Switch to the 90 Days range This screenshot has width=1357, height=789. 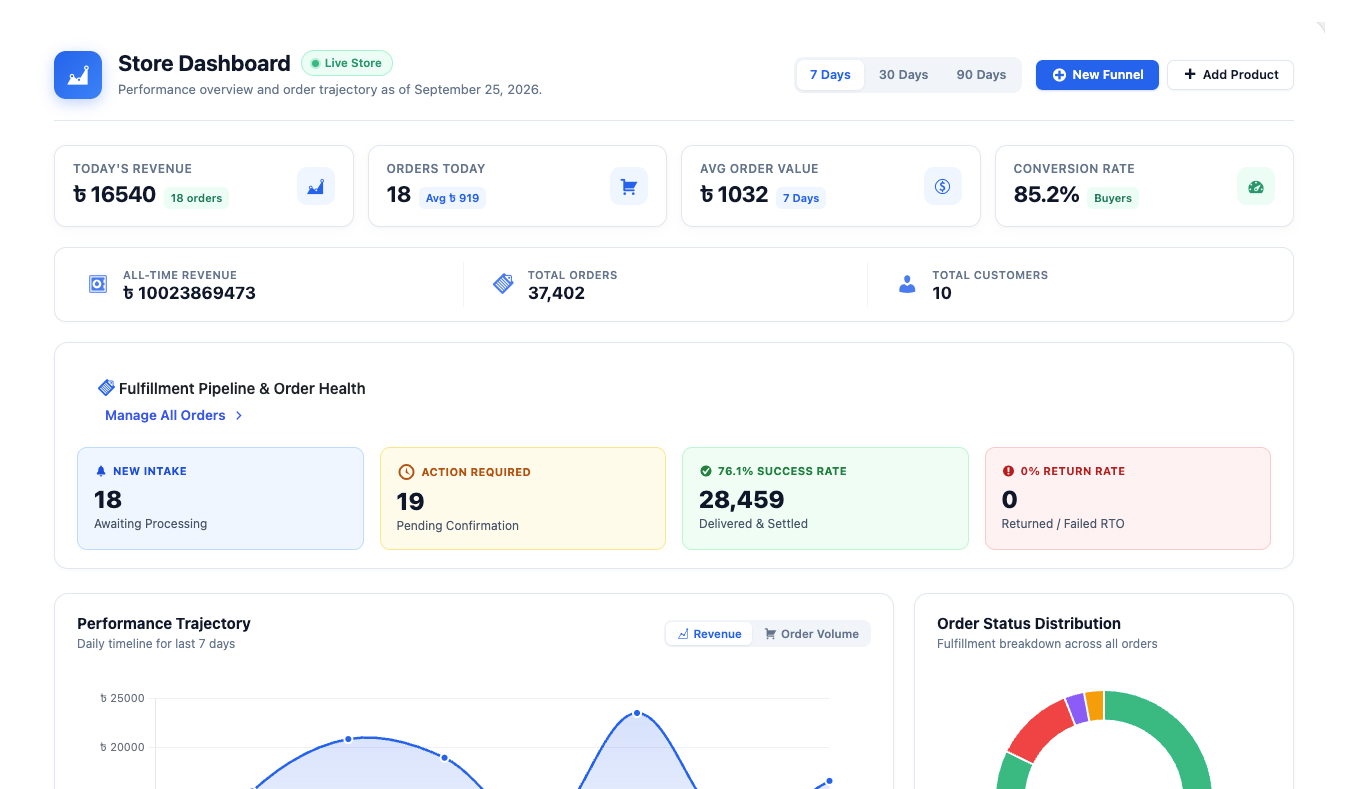[981, 75]
